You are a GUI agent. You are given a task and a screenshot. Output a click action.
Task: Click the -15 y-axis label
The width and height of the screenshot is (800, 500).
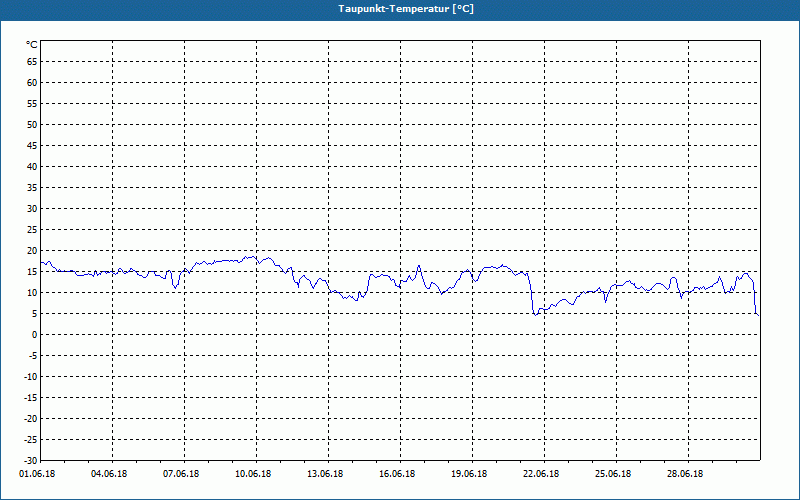31,397
